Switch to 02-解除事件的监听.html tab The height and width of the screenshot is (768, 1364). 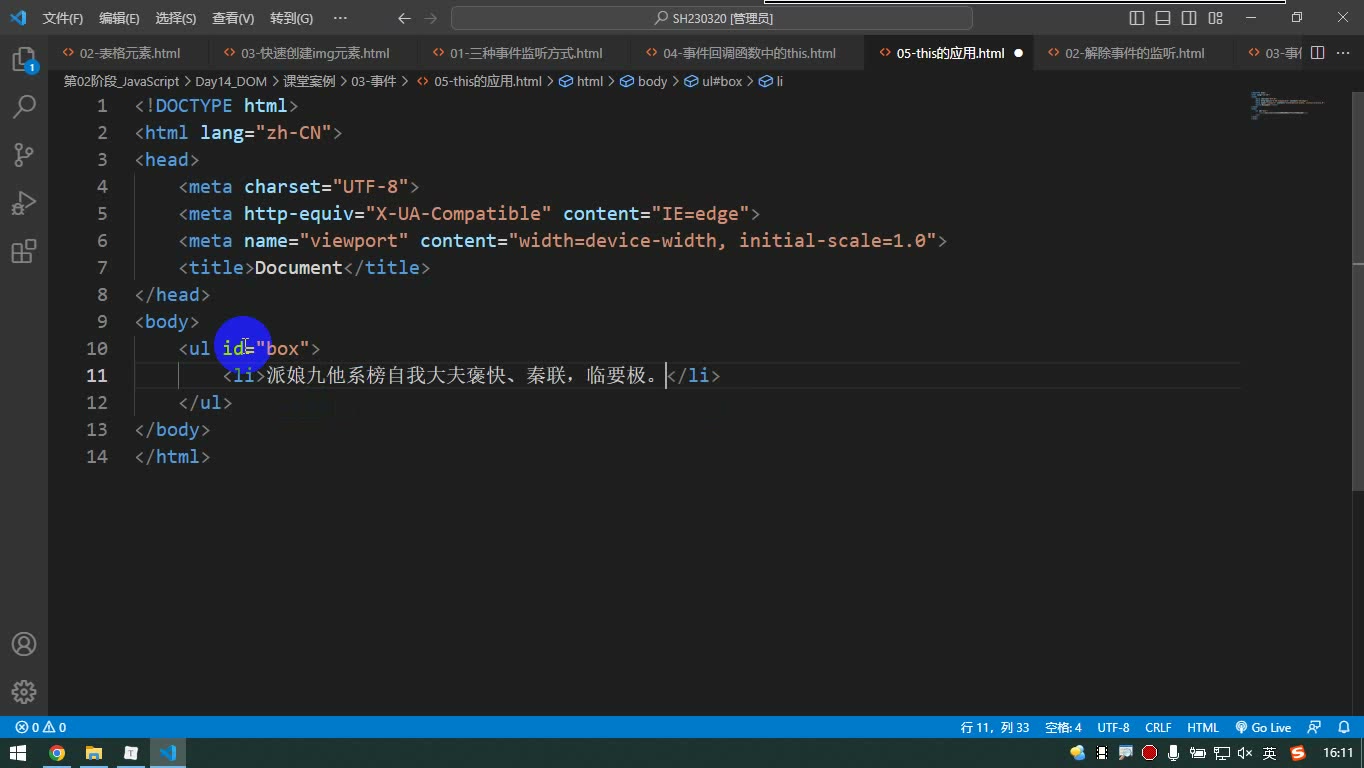click(x=1134, y=53)
